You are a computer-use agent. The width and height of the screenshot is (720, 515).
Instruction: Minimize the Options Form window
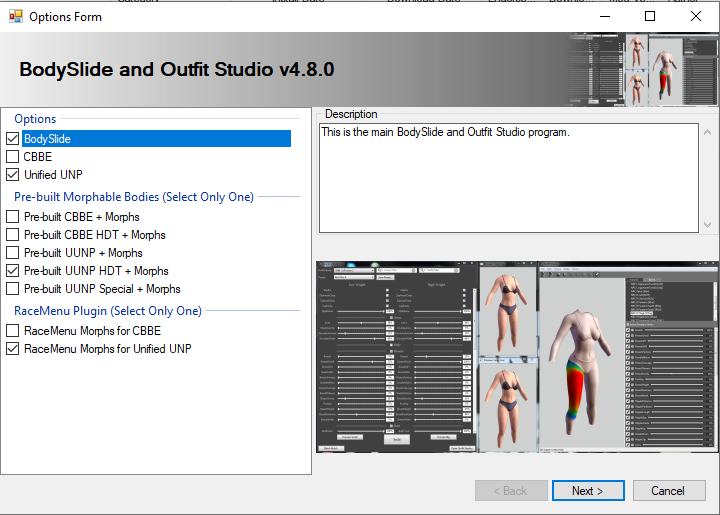point(605,17)
